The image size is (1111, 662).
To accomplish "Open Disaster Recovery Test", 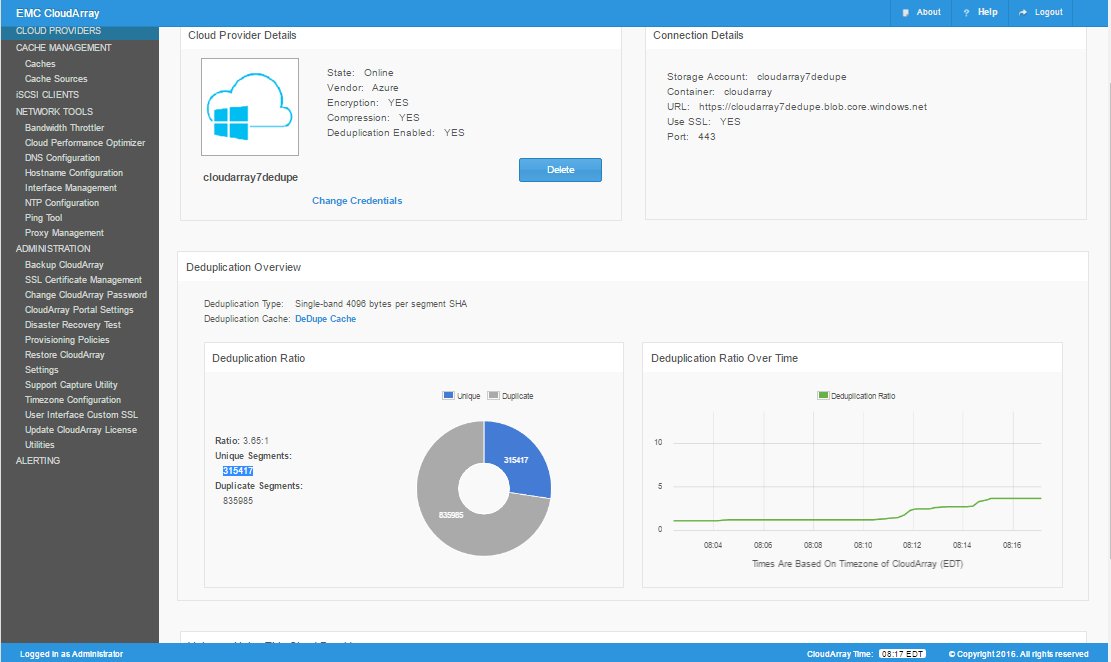I will point(73,325).
